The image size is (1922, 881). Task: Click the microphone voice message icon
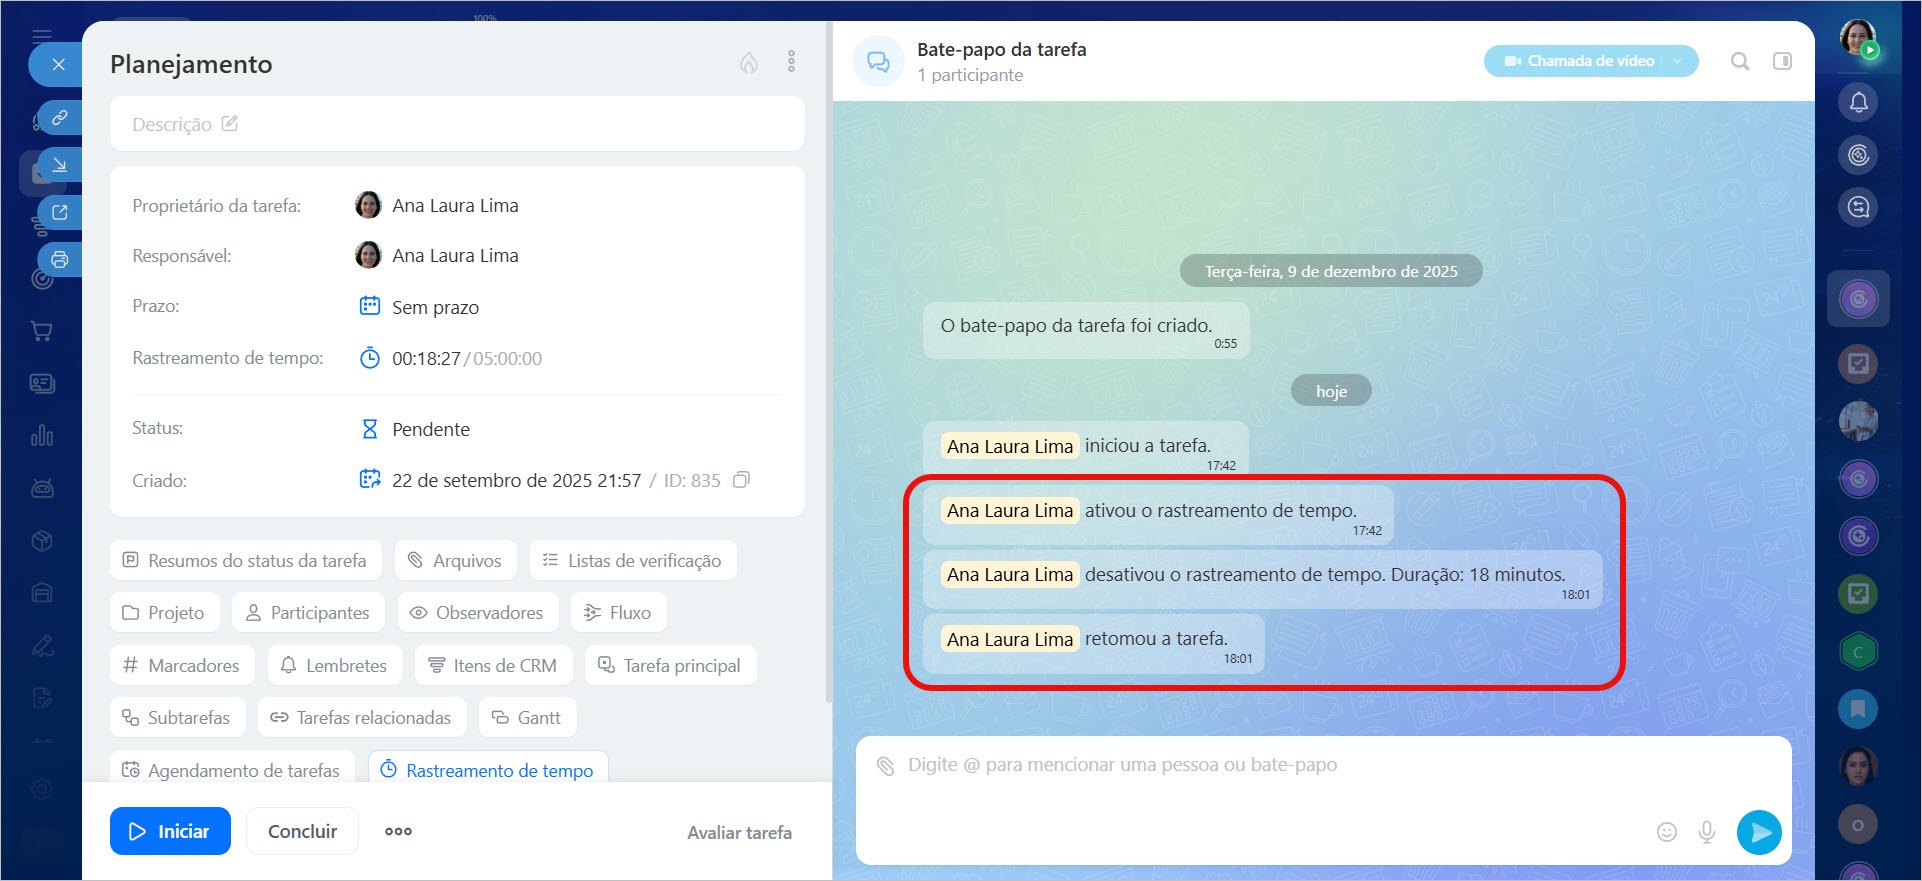click(x=1707, y=832)
